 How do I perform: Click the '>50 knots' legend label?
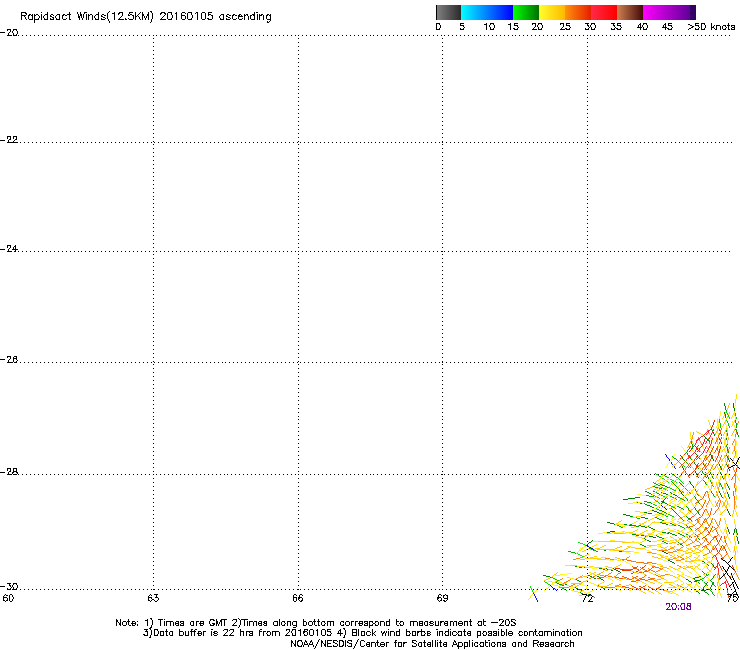click(x=711, y=27)
